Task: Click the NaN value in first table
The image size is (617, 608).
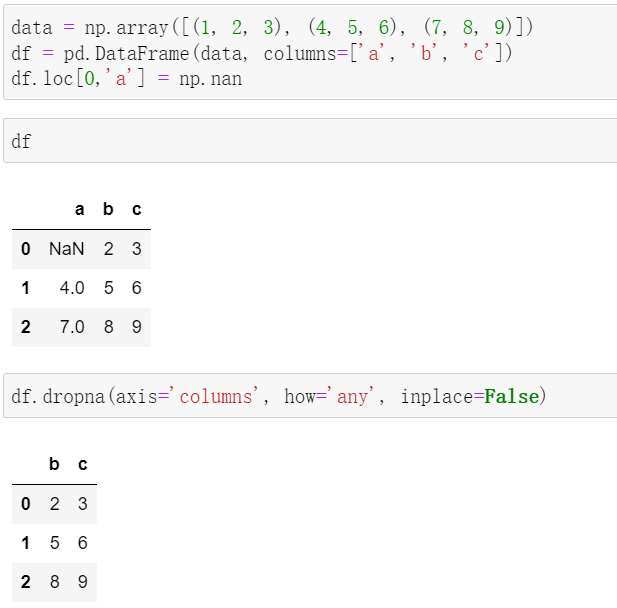Action: [66, 249]
